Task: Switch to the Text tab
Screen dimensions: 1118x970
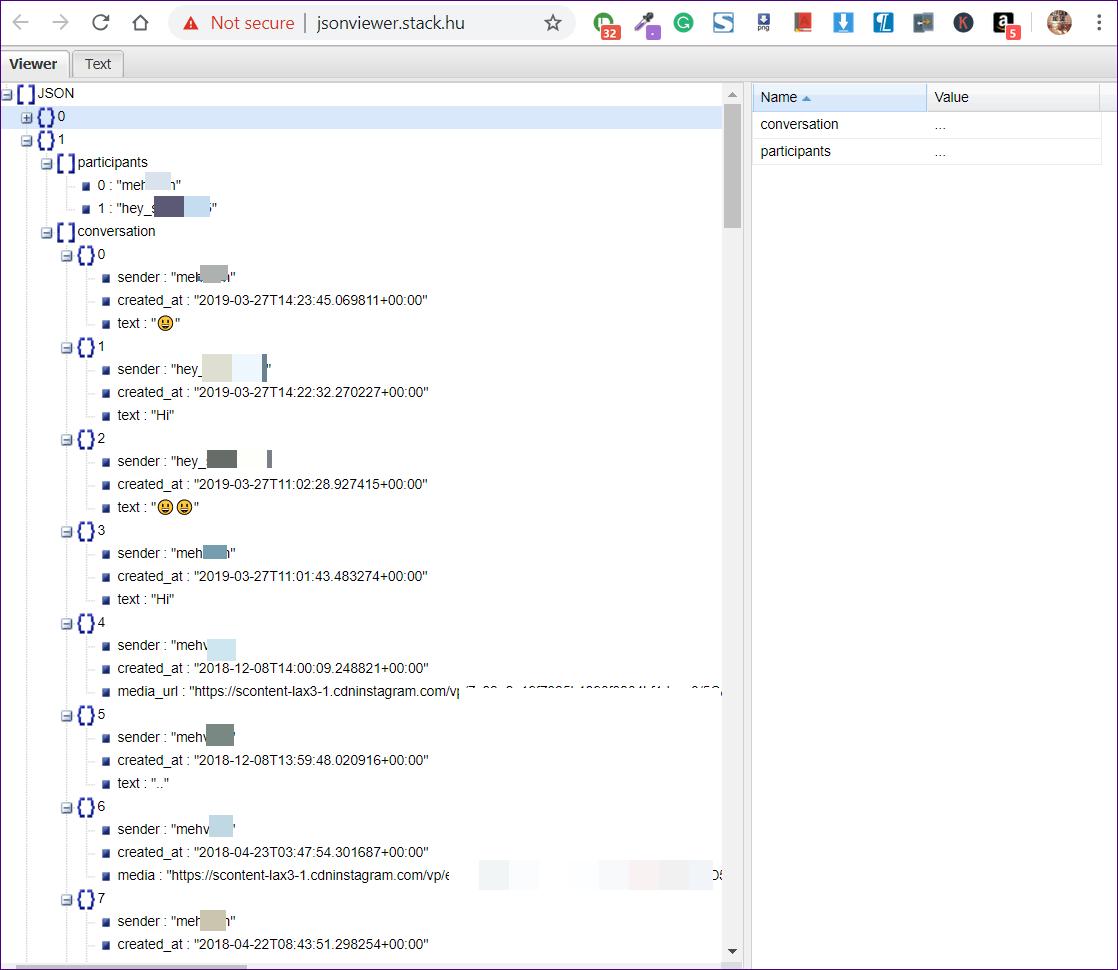Action: [98, 64]
